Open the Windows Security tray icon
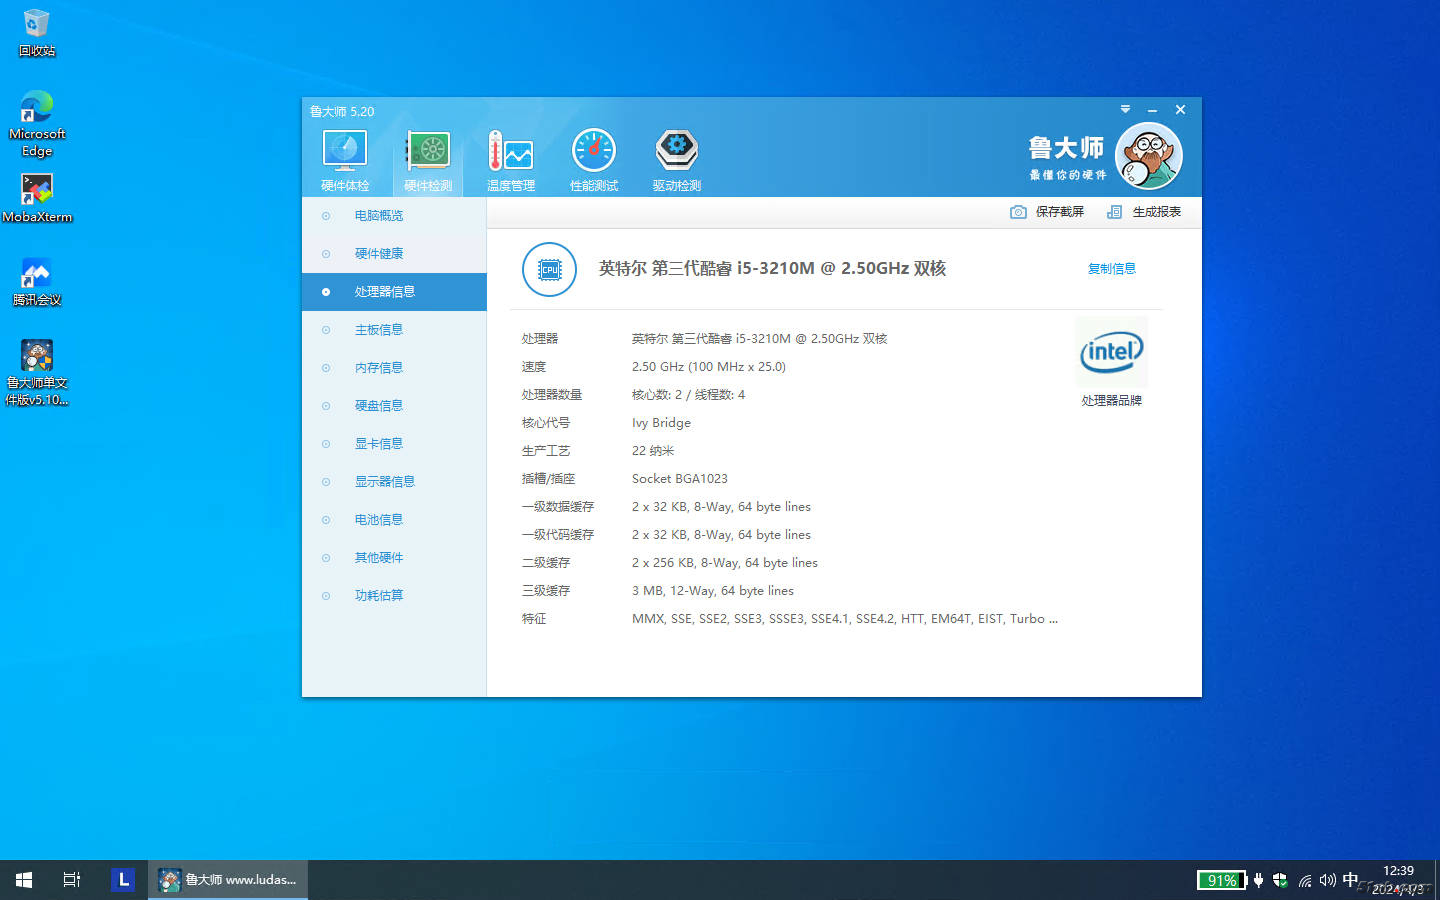1440x900 pixels. point(1280,880)
